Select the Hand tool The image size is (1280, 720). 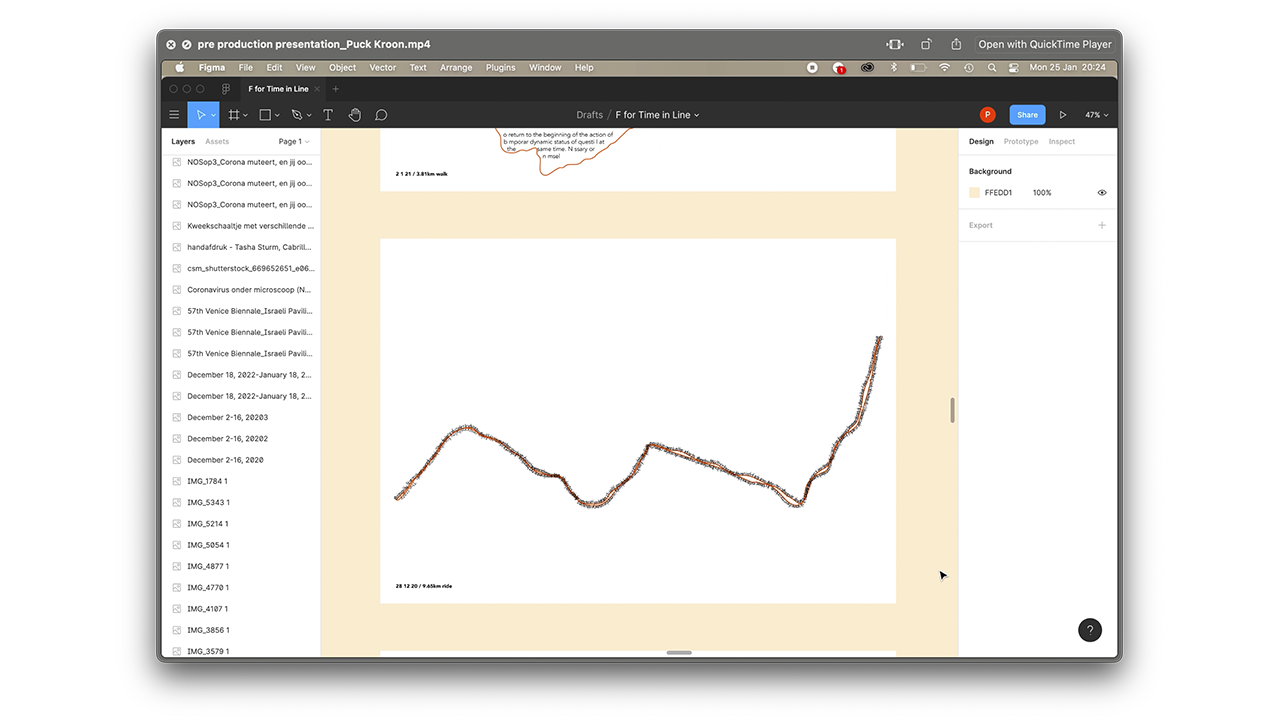[x=354, y=115]
